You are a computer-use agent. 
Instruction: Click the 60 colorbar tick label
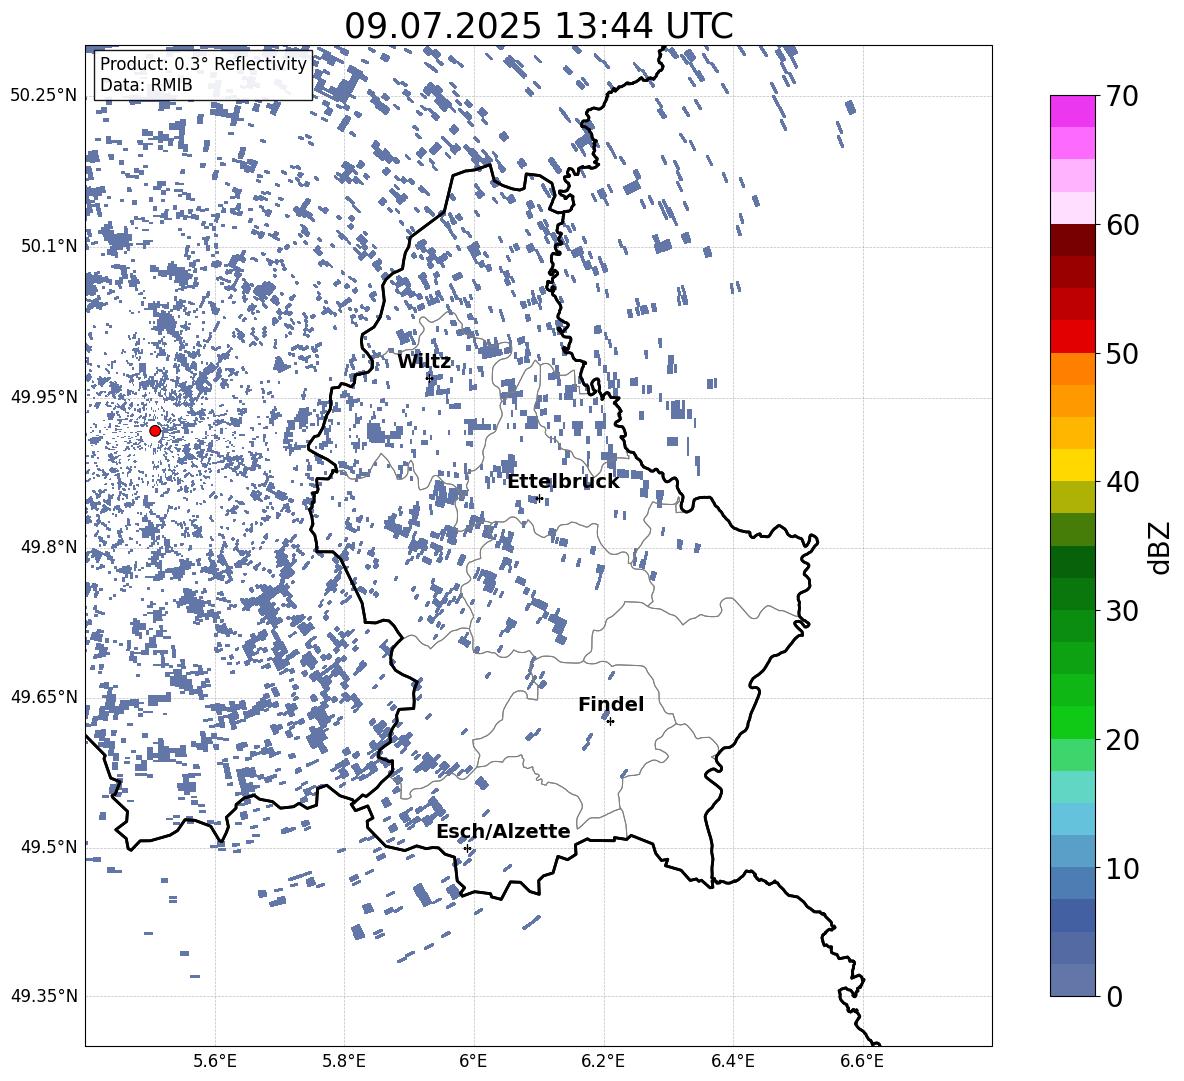(x=1122, y=225)
